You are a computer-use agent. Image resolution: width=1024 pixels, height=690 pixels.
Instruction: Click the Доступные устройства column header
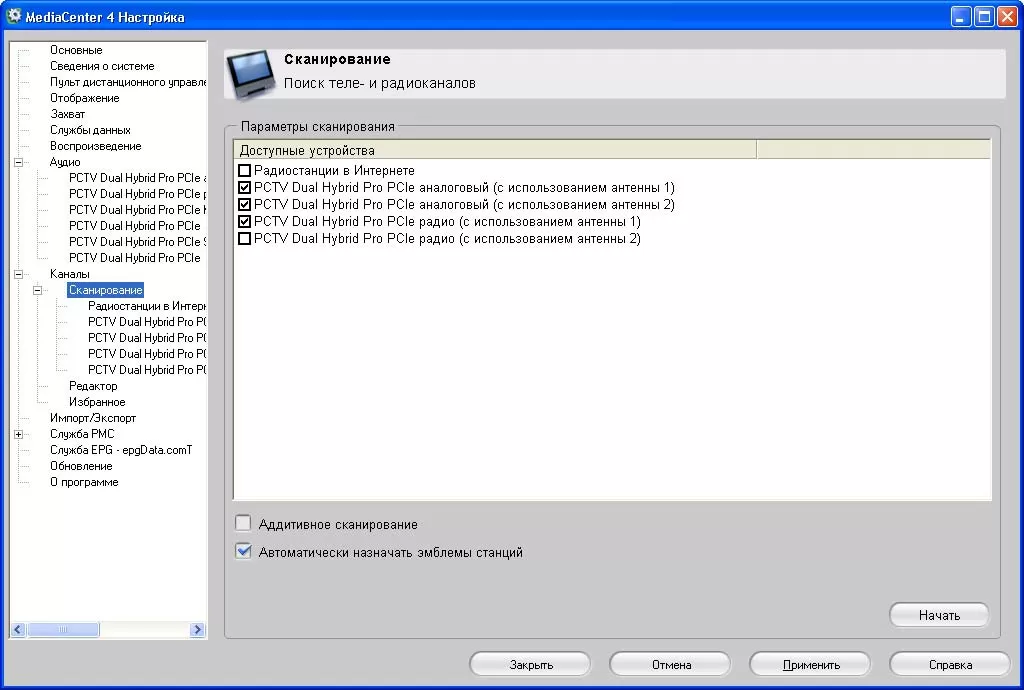pos(495,150)
